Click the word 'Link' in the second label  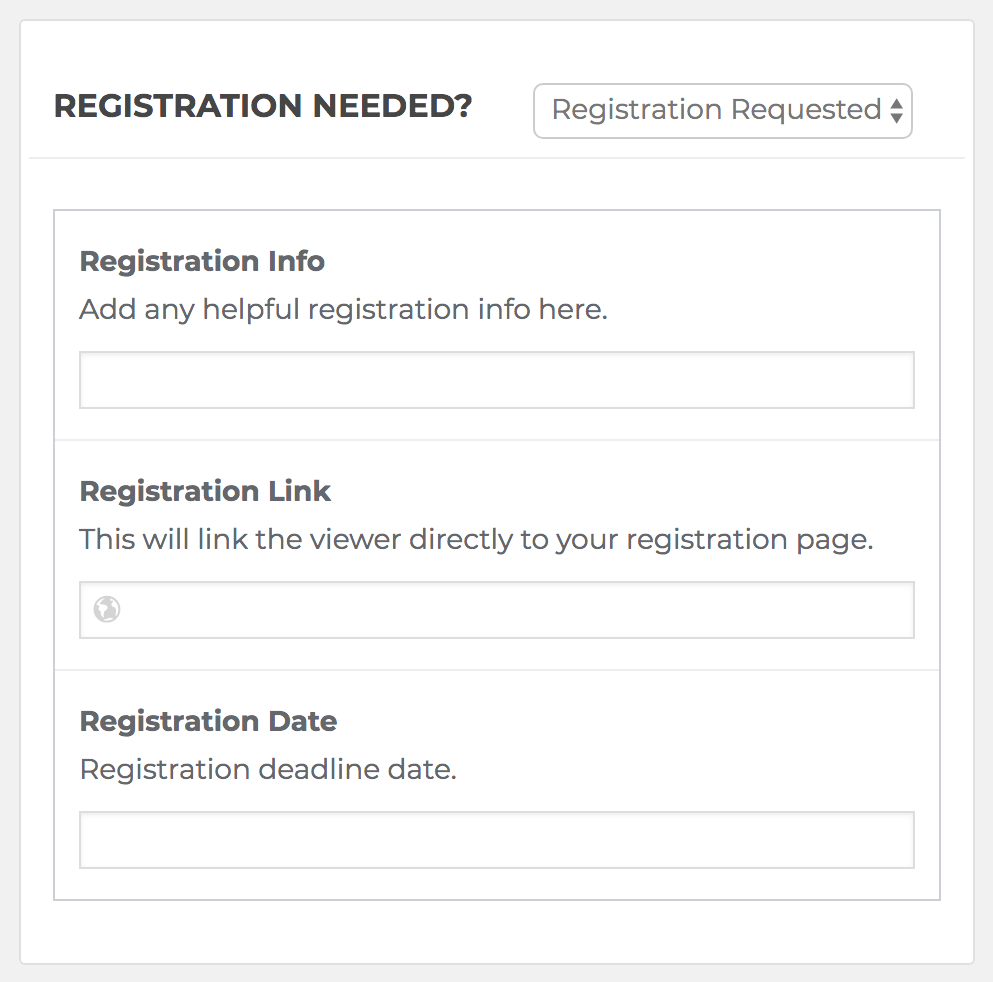[300, 491]
